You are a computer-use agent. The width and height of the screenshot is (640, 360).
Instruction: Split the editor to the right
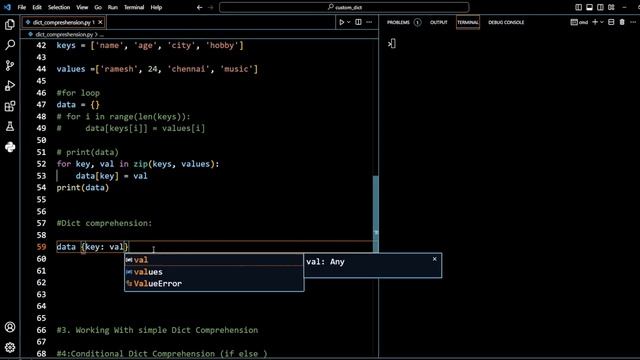[x=358, y=22]
